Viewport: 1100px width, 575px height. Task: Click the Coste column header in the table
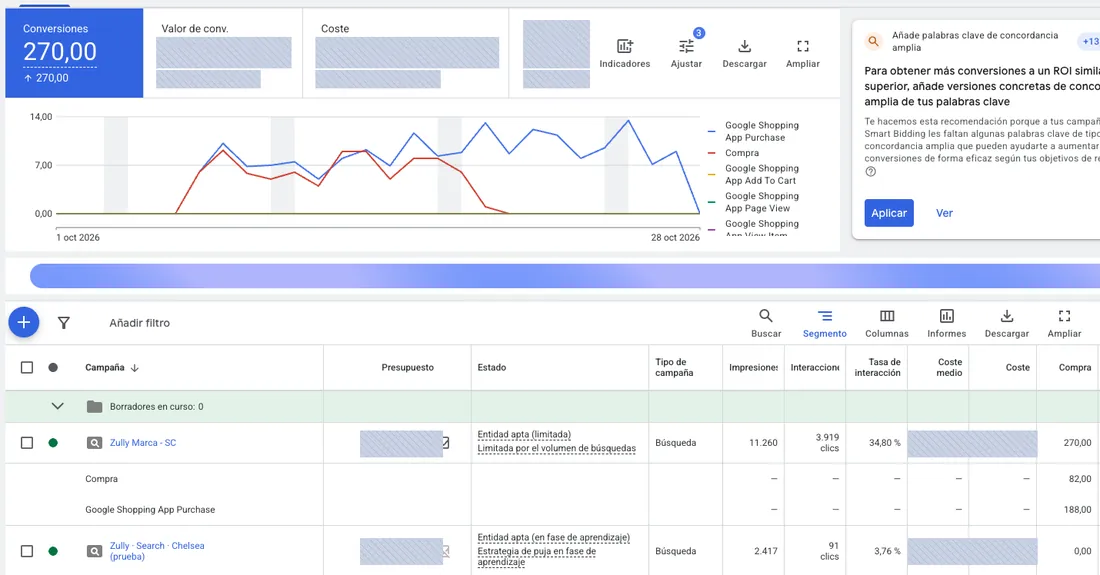1017,367
